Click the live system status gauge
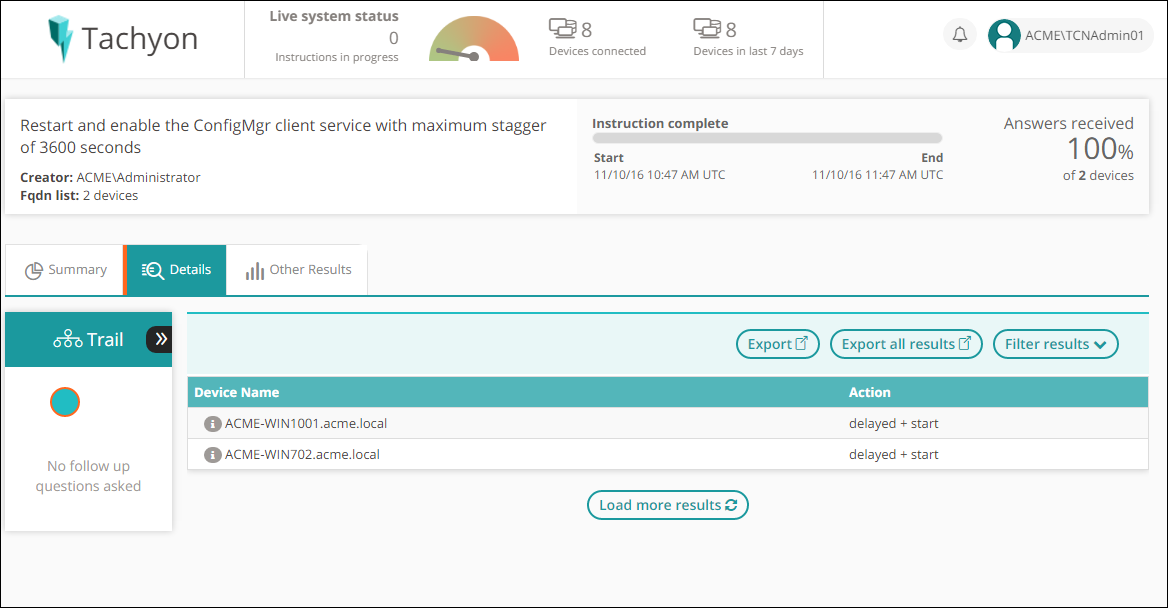Screen dimensions: 1168x608 pyautogui.click(x=474, y=40)
